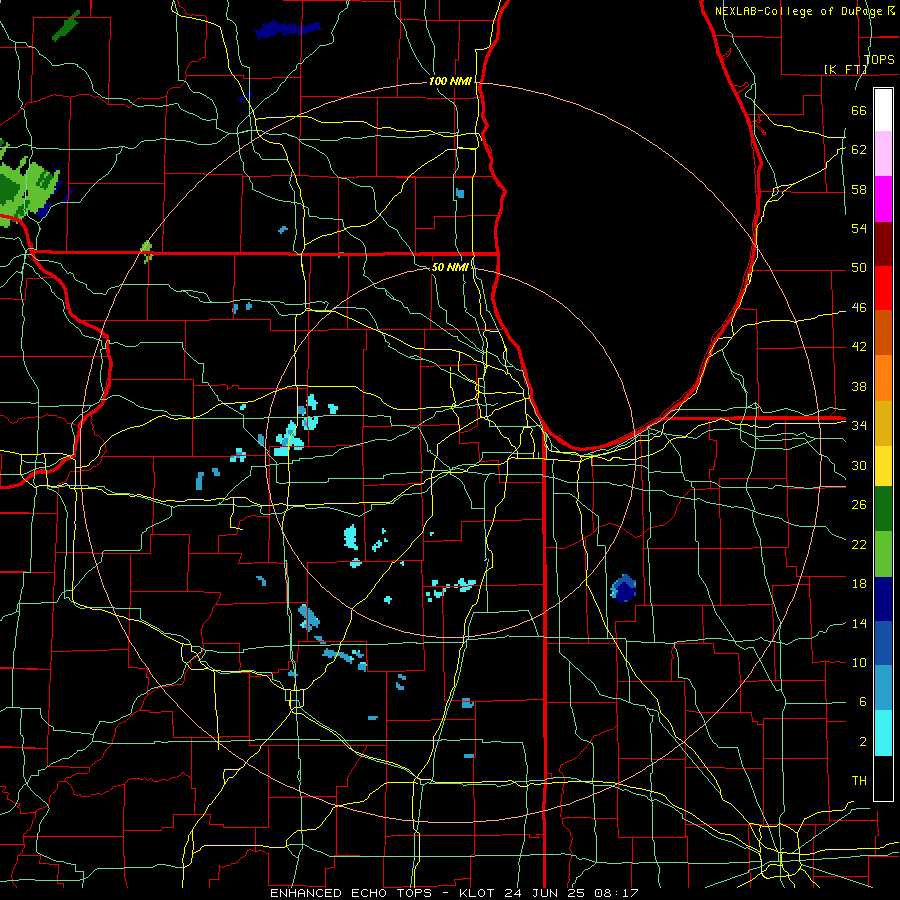Viewport: 900px width, 900px height.
Task: Click the "58" legend value
Action: coord(859,189)
